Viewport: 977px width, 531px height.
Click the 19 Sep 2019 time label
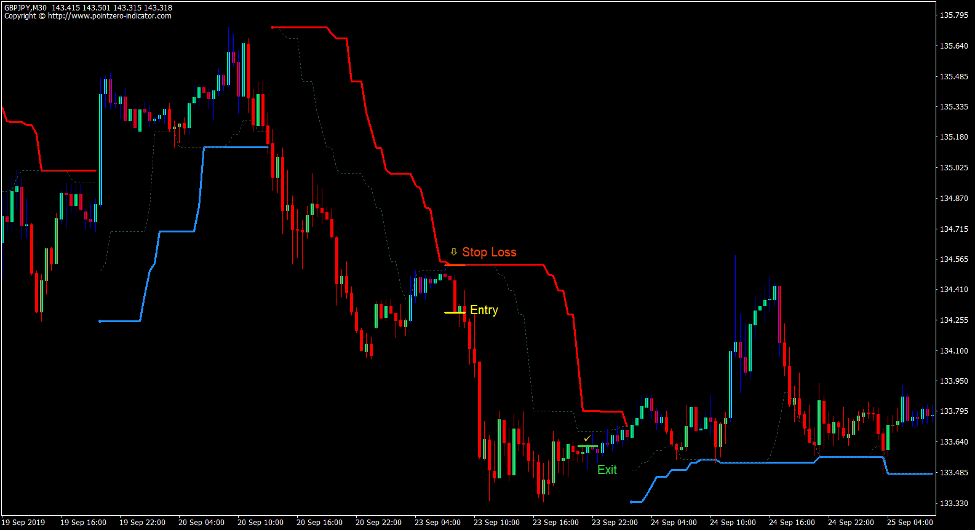26,522
